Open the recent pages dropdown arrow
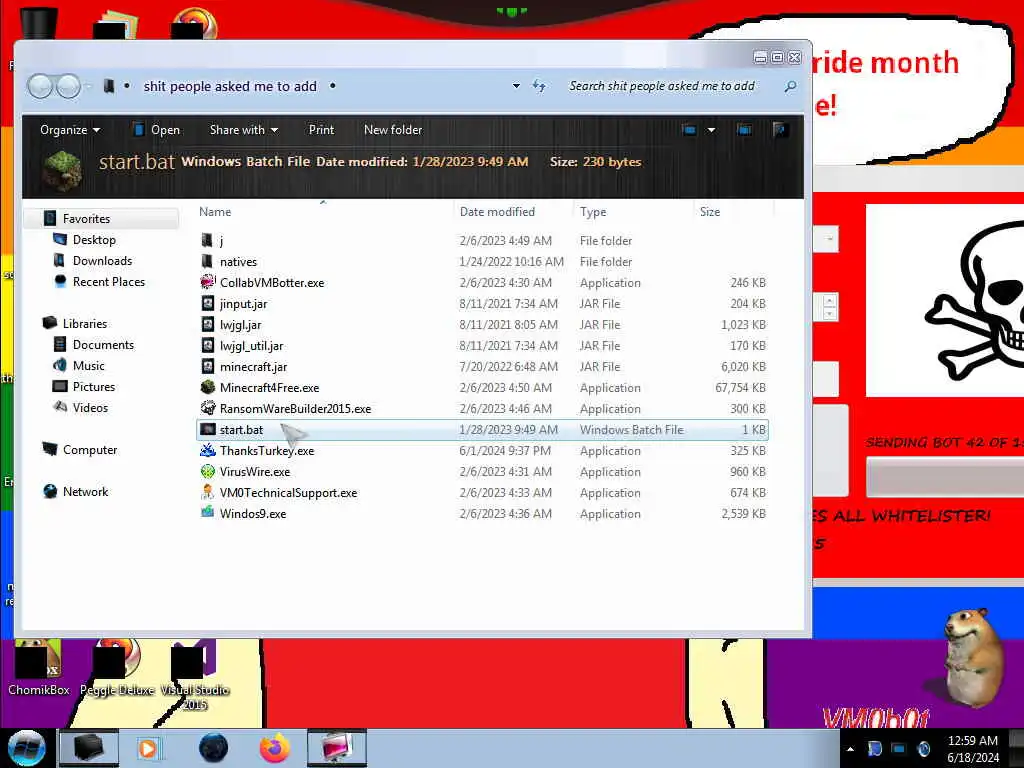 pos(88,86)
